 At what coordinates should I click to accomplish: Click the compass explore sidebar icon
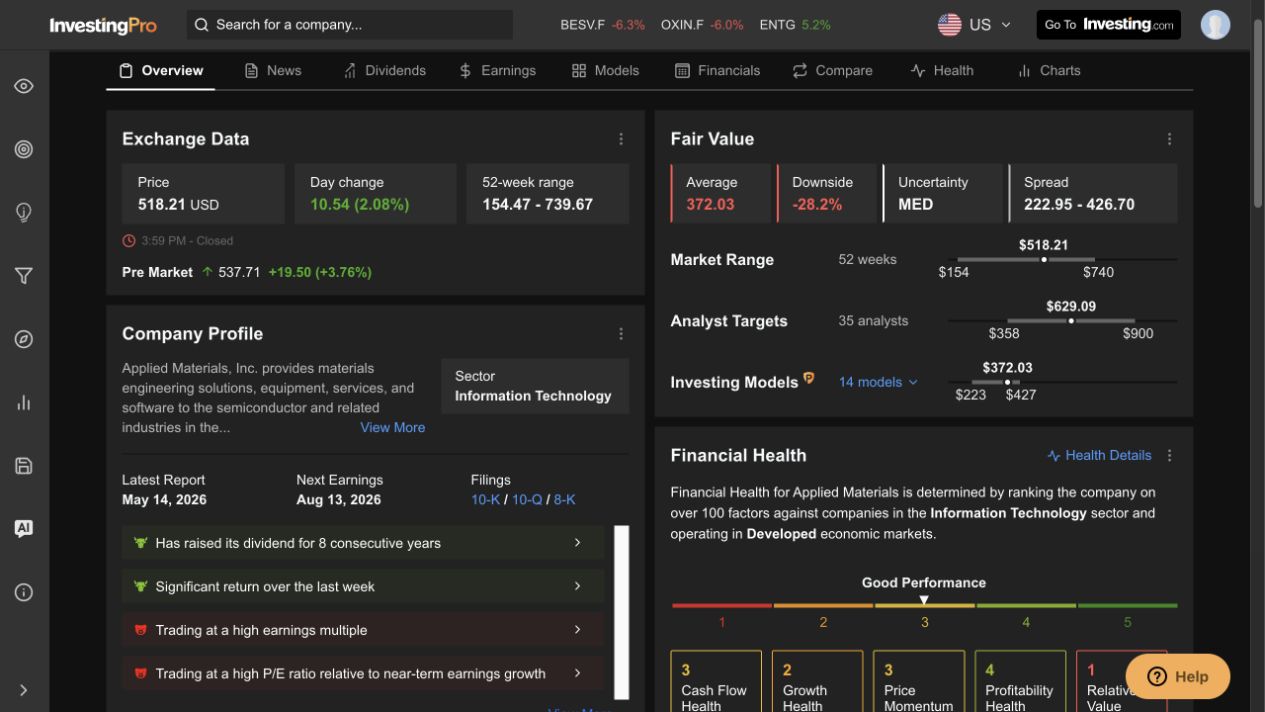click(x=23, y=339)
